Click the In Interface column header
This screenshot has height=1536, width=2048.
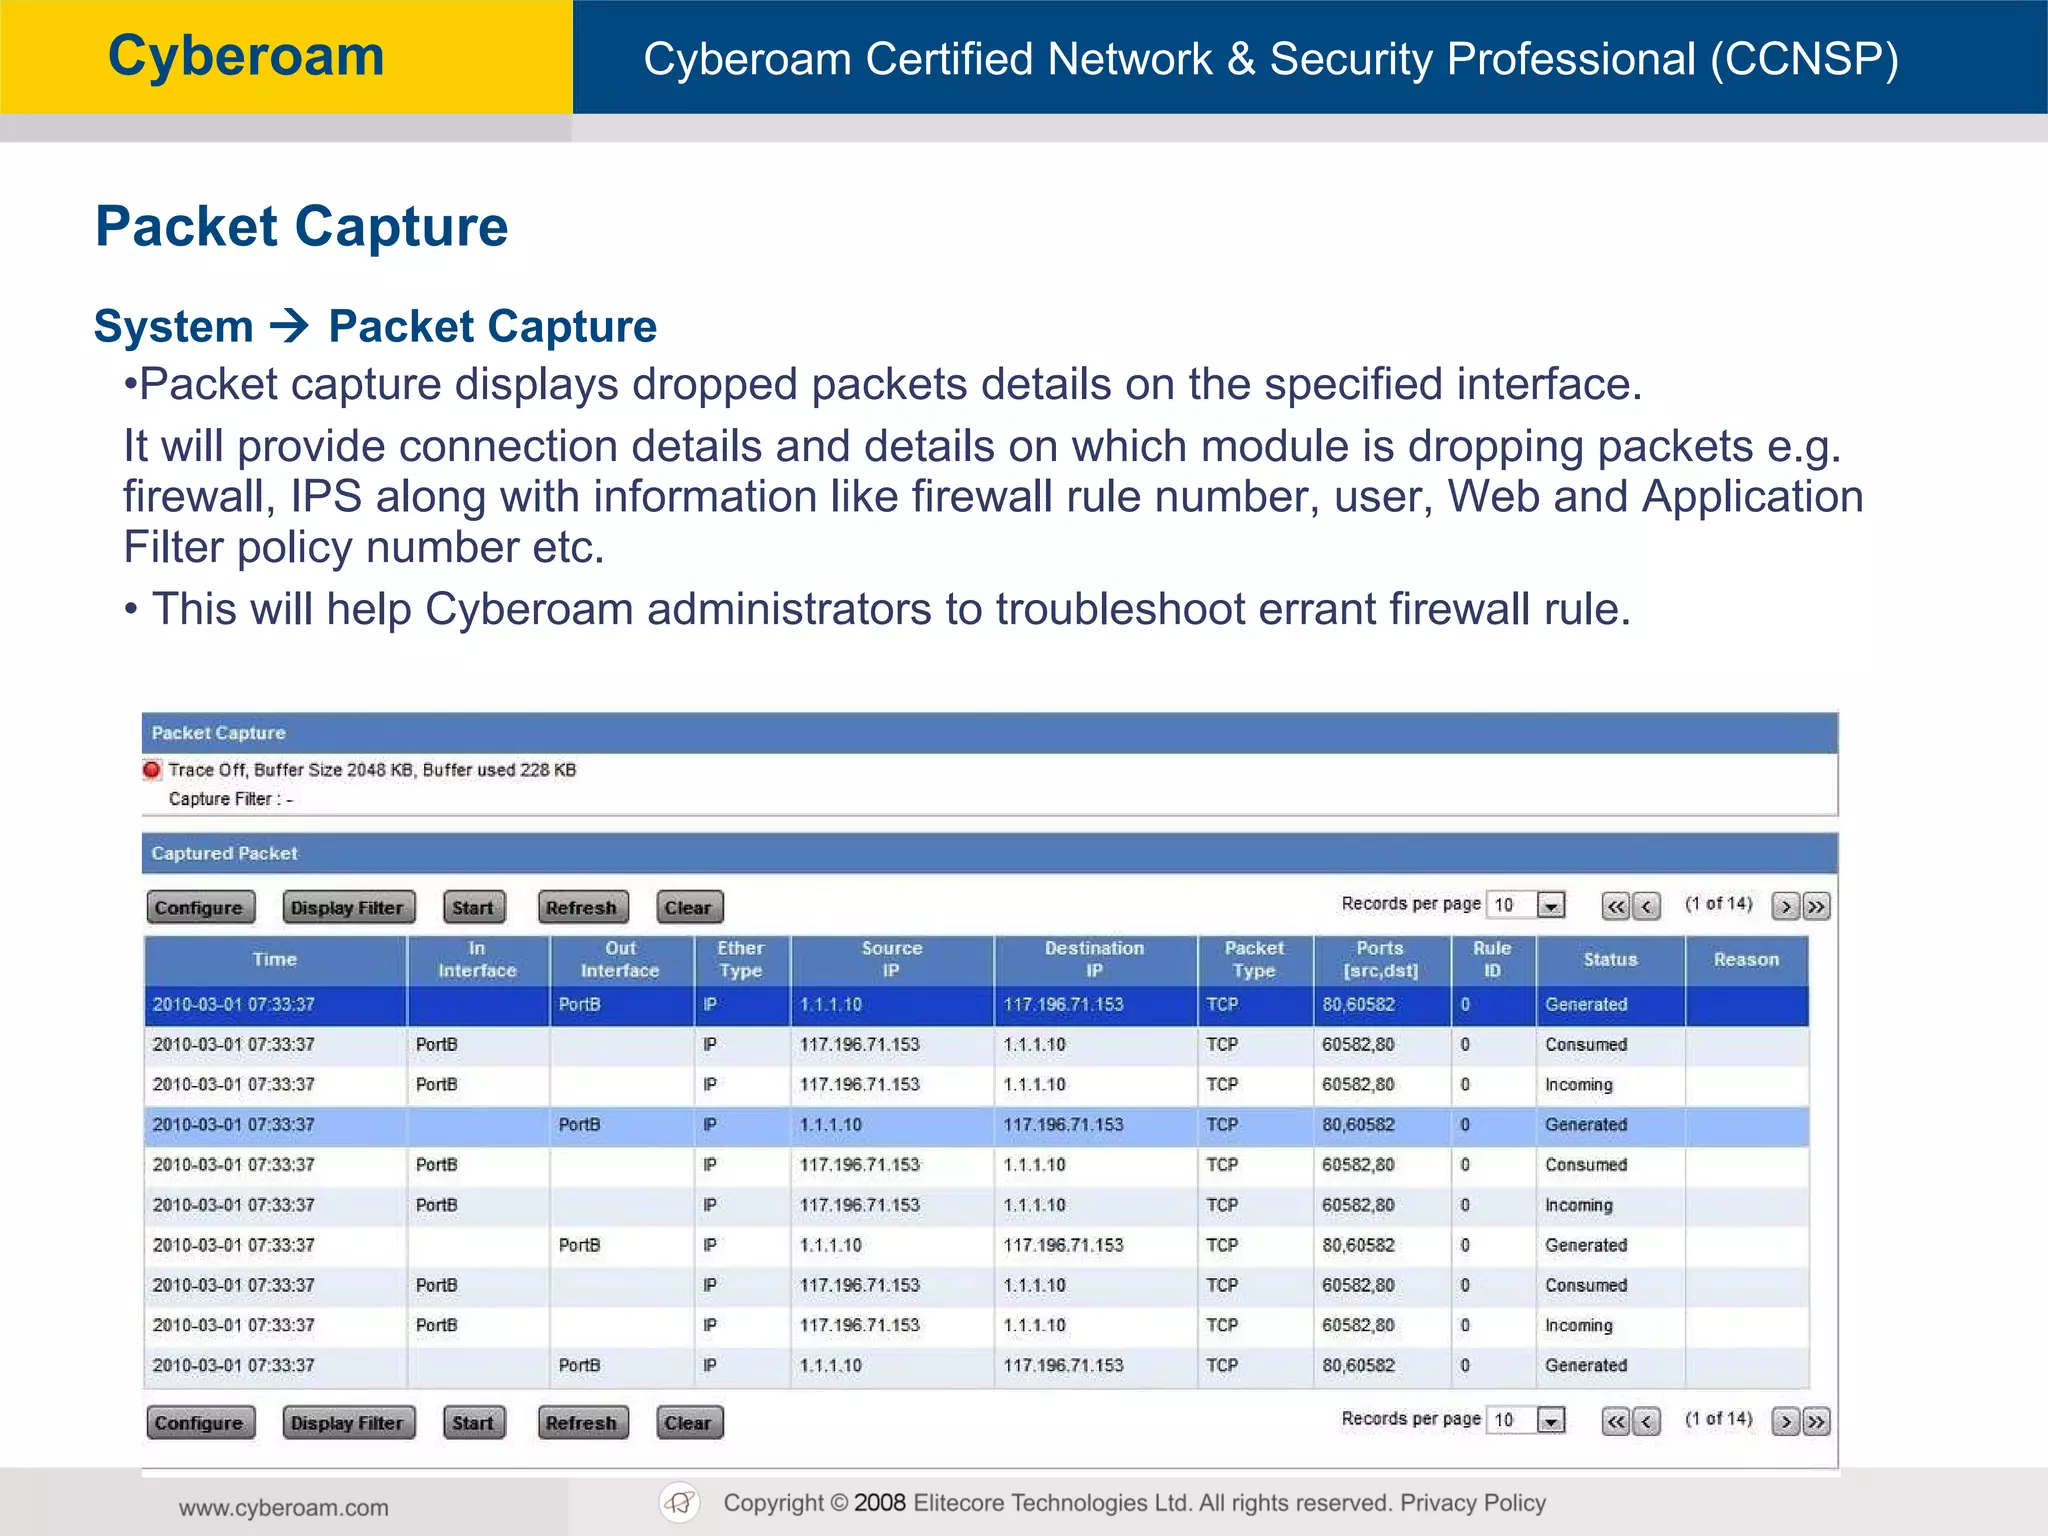(x=478, y=960)
